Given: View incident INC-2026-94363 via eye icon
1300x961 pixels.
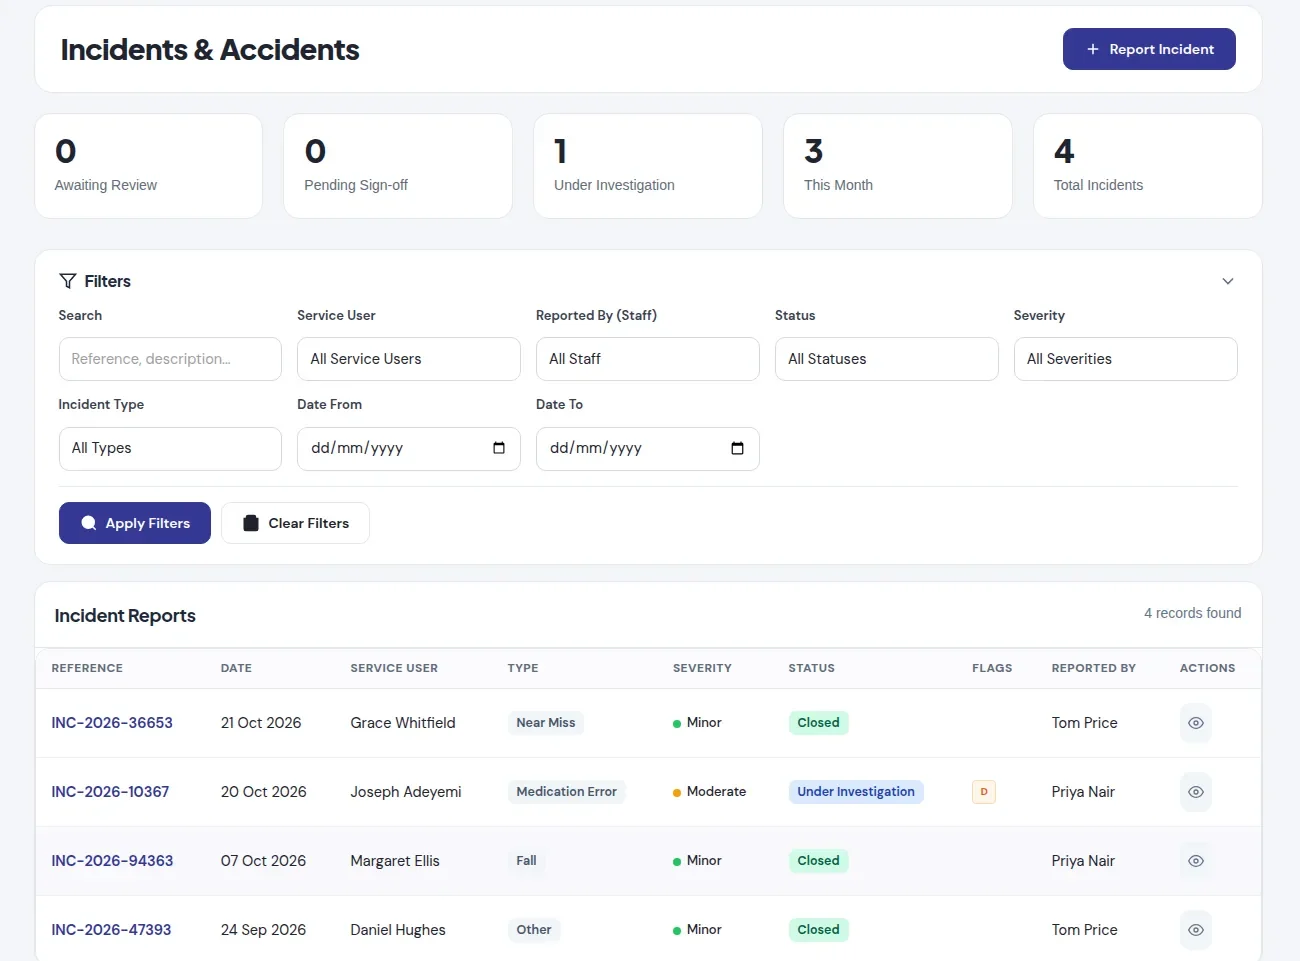Looking at the screenshot, I should [x=1196, y=861].
